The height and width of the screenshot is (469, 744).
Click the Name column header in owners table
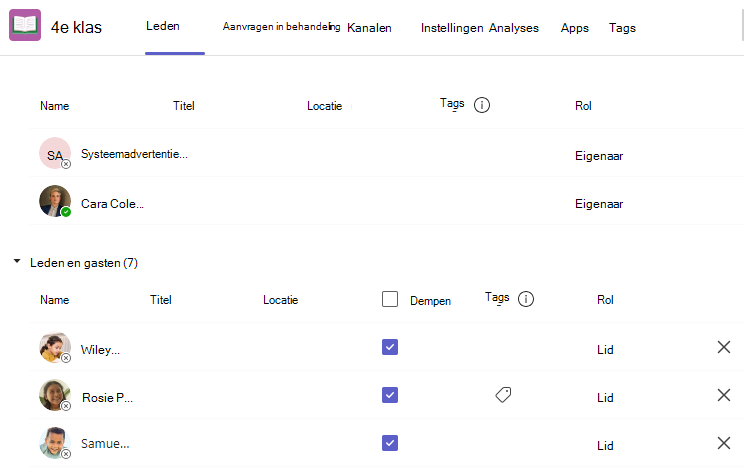(x=55, y=106)
